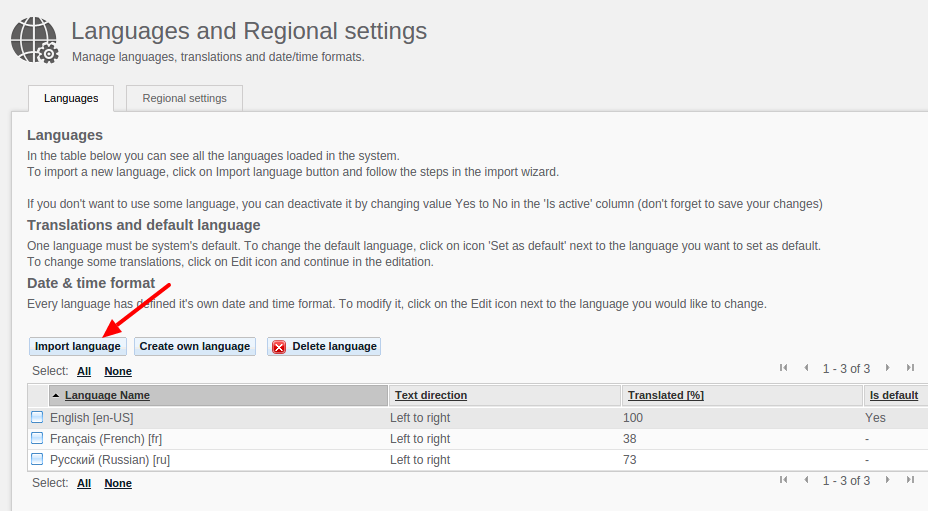Go to first page in top pager
928x511 pixels.
click(784, 368)
